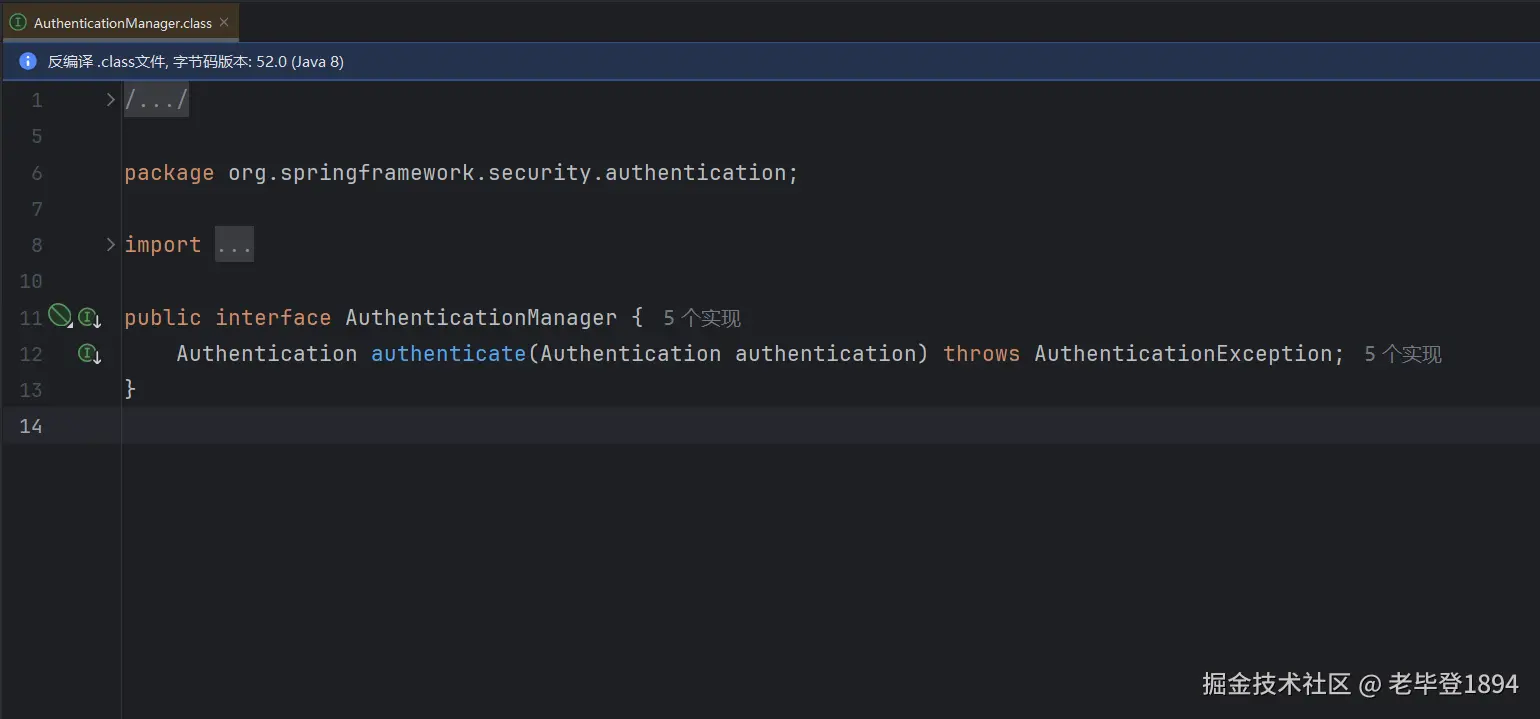Click the blue info icon in the decompile banner

[28, 62]
